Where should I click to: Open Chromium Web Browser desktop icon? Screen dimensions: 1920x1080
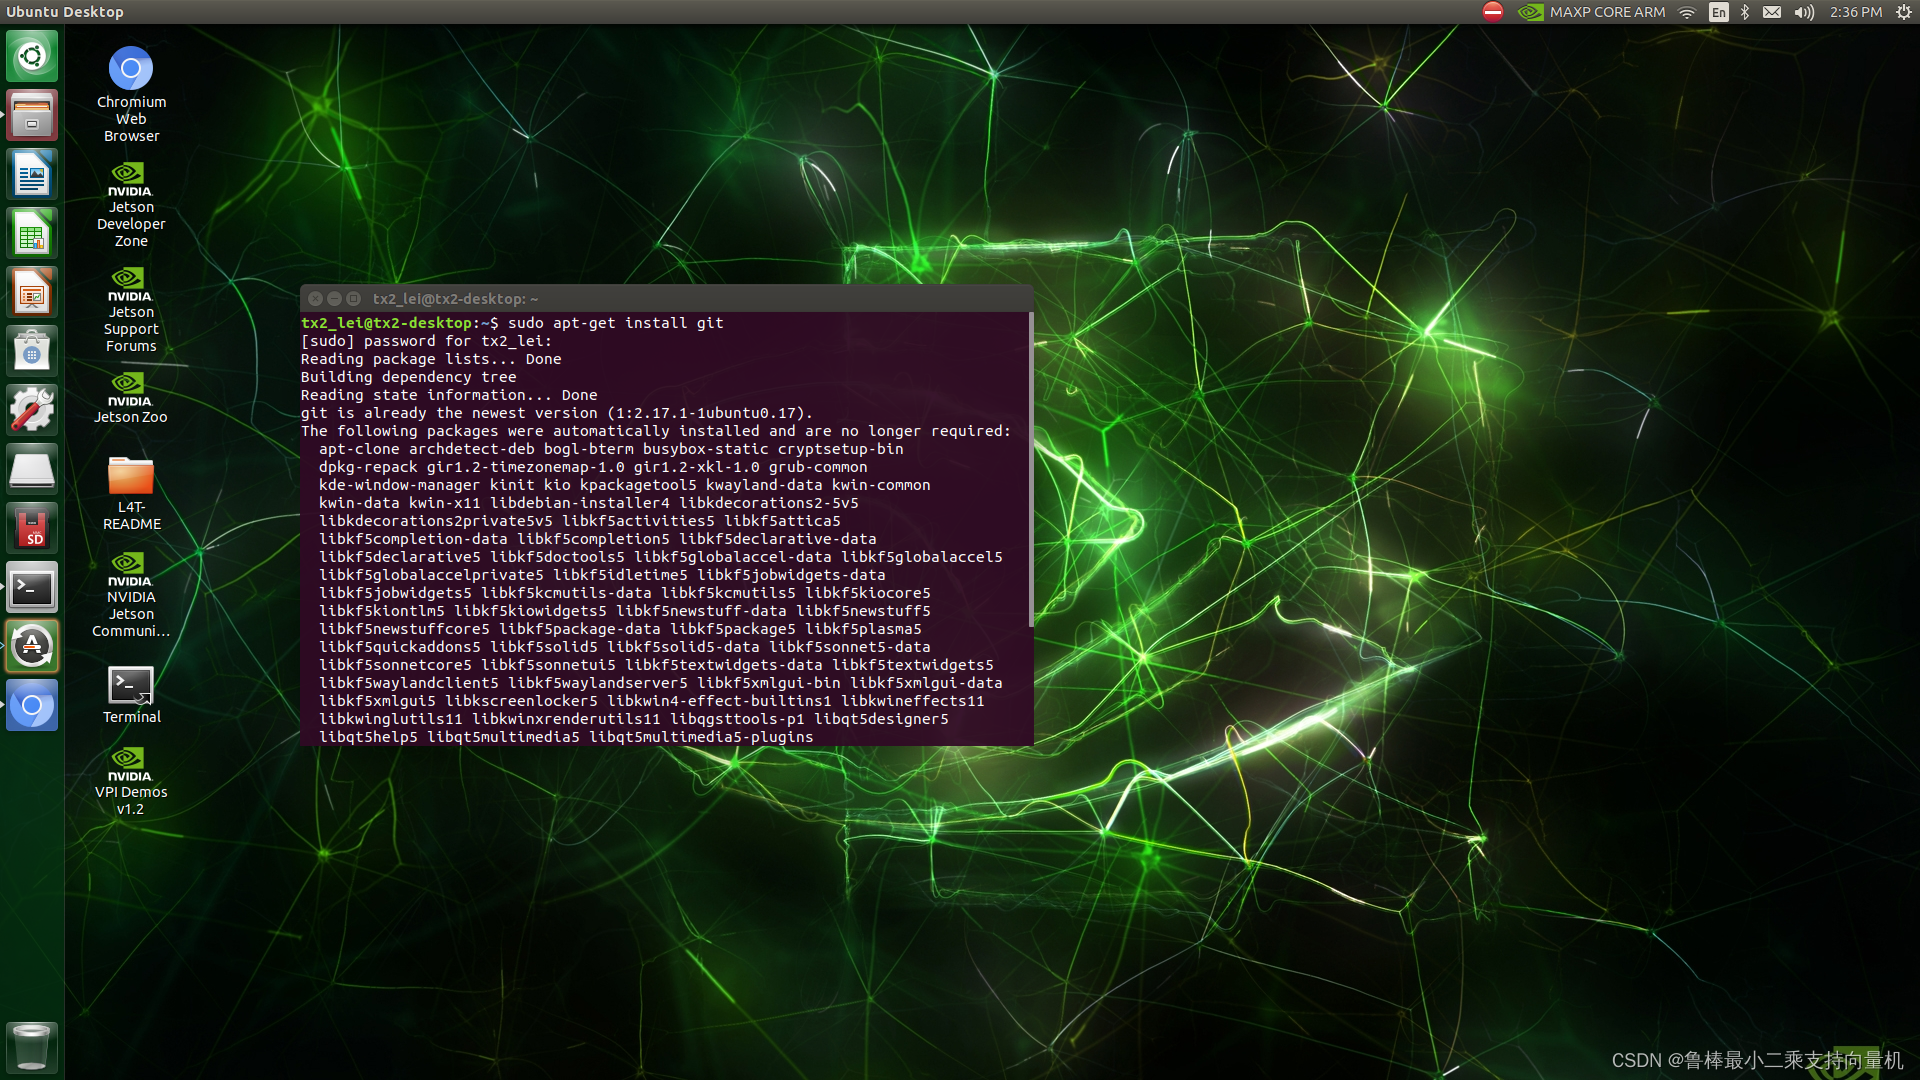[x=131, y=70]
